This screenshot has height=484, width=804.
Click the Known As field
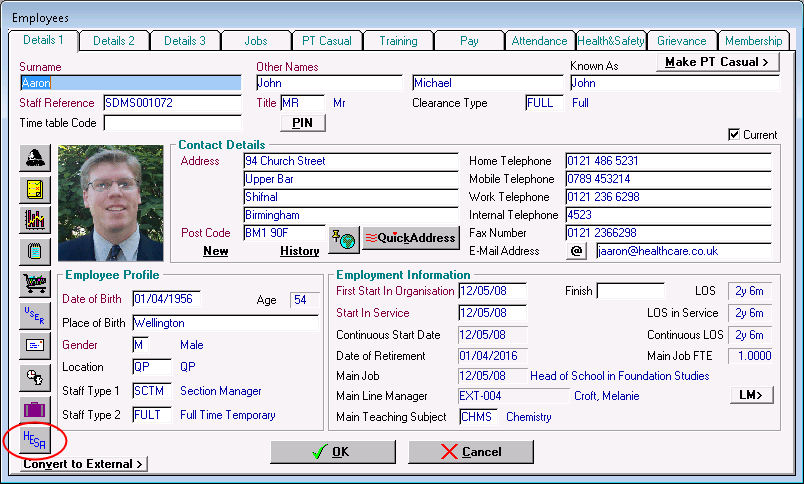pyautogui.click(x=674, y=83)
